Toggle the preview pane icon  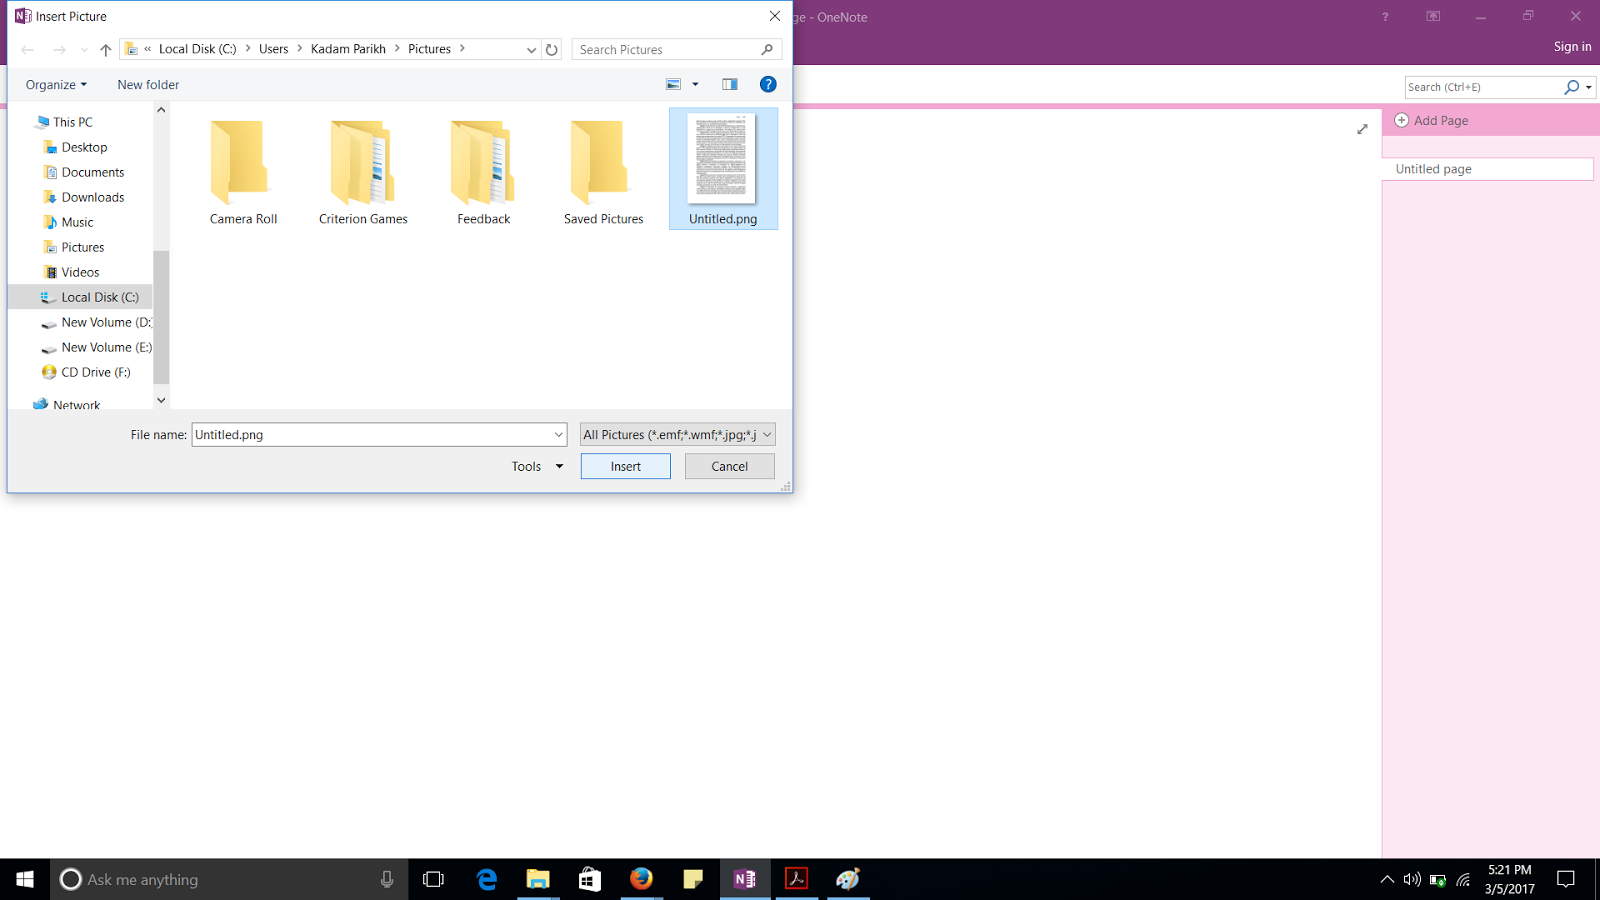(x=729, y=84)
